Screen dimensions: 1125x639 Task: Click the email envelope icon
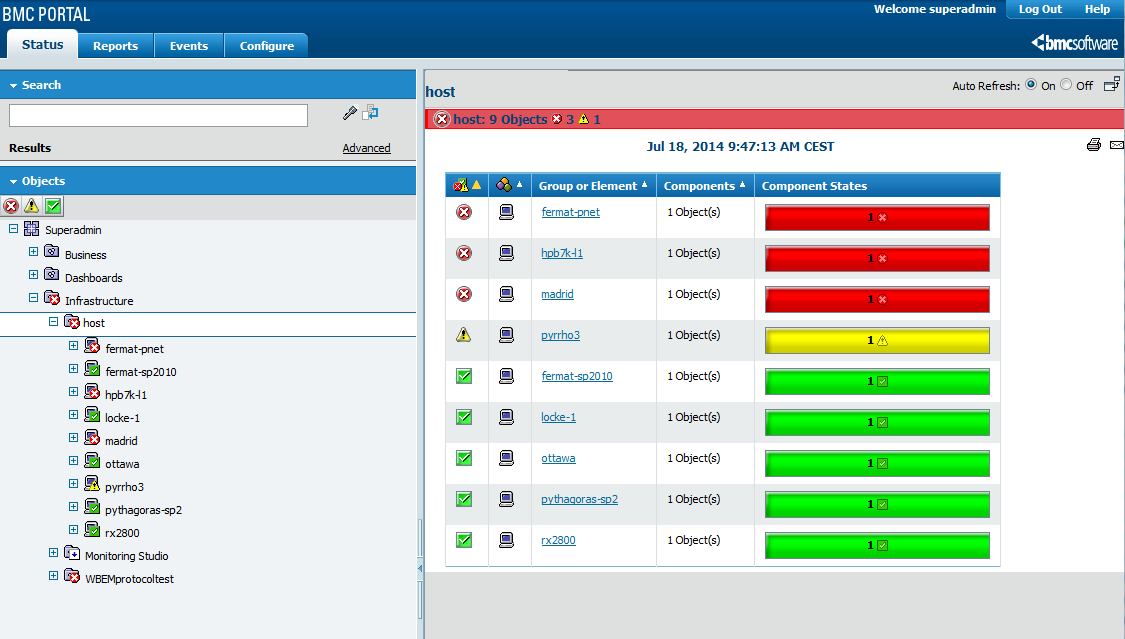tap(1117, 145)
